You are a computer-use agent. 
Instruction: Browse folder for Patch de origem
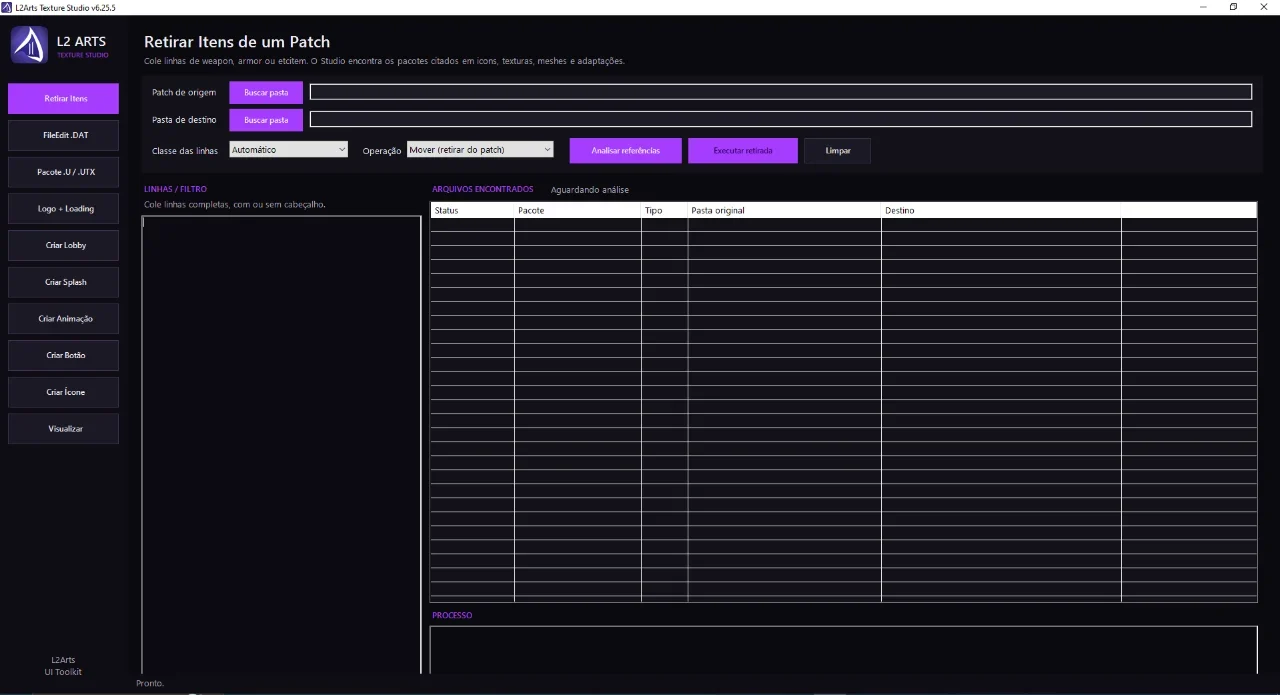click(x=266, y=92)
